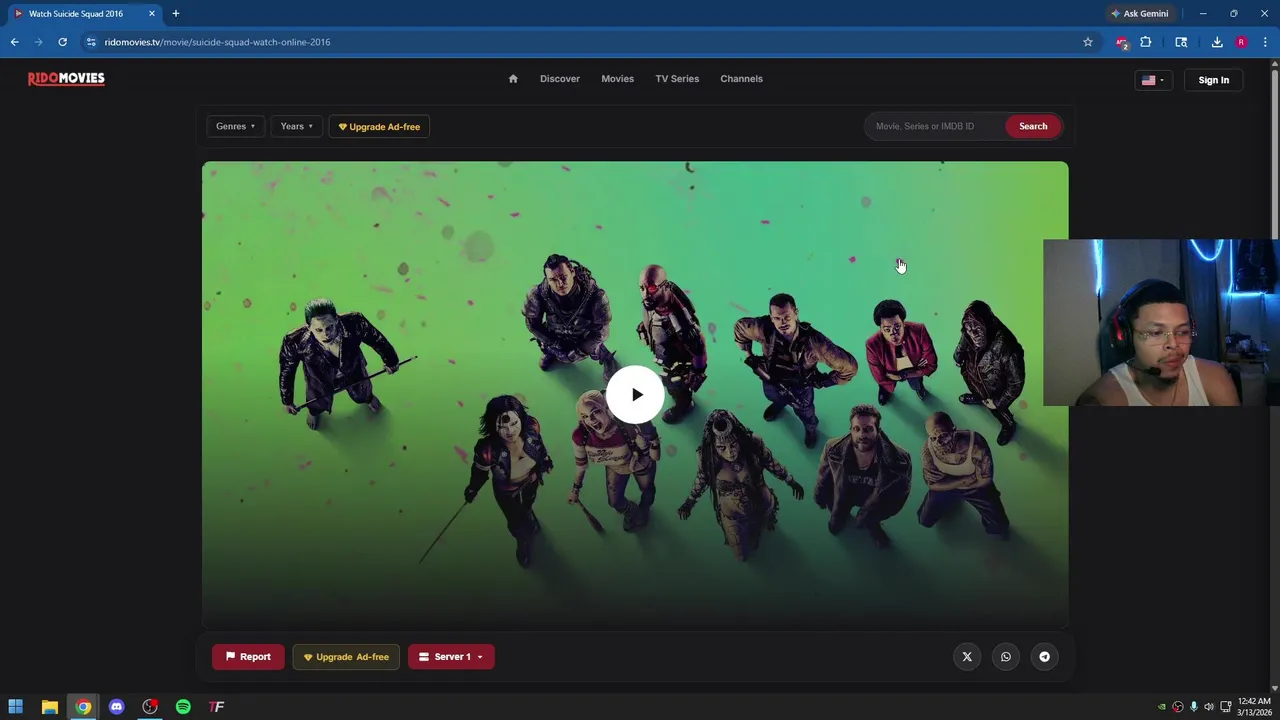1280x720 pixels.
Task: Close the Watch Suicide Squad 2016 tab
Action: tap(152, 14)
